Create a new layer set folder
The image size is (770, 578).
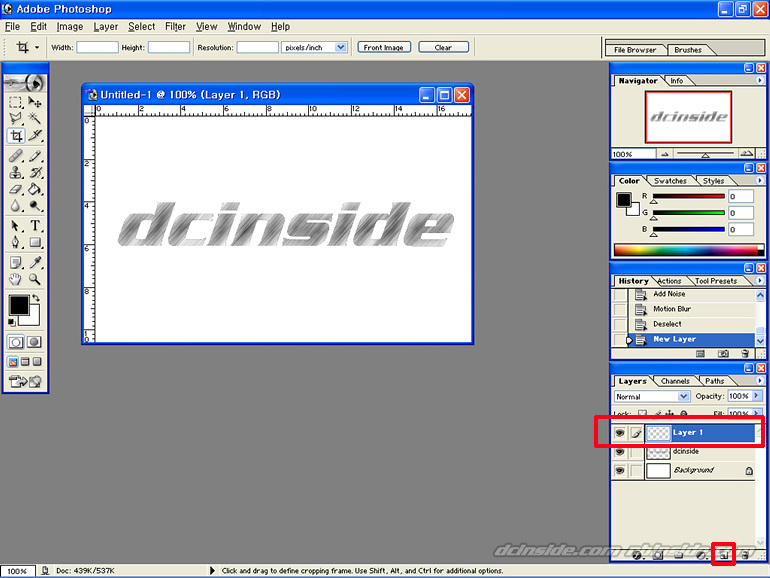click(x=679, y=555)
